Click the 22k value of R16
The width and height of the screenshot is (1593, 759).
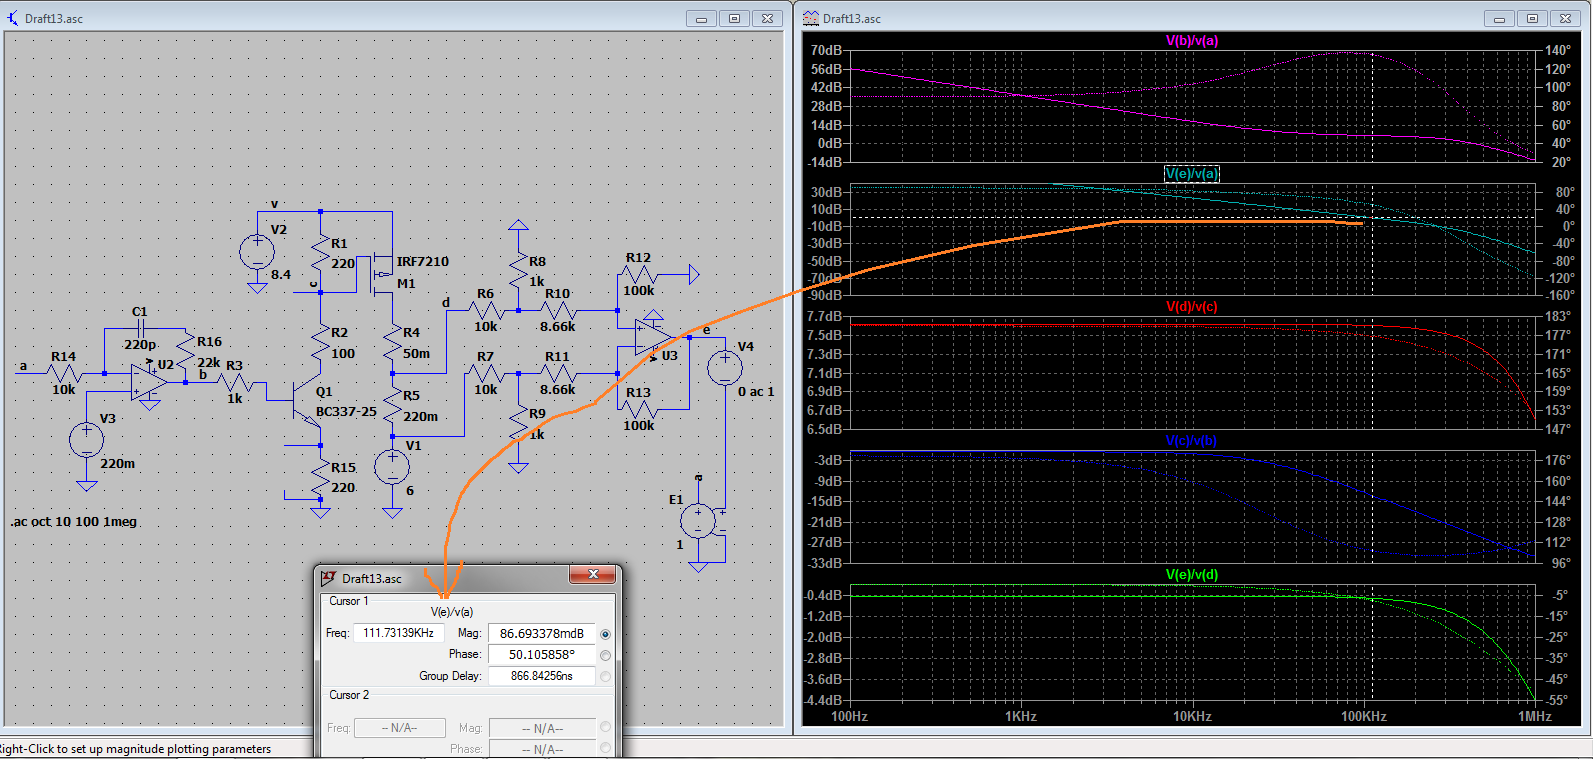point(209,363)
